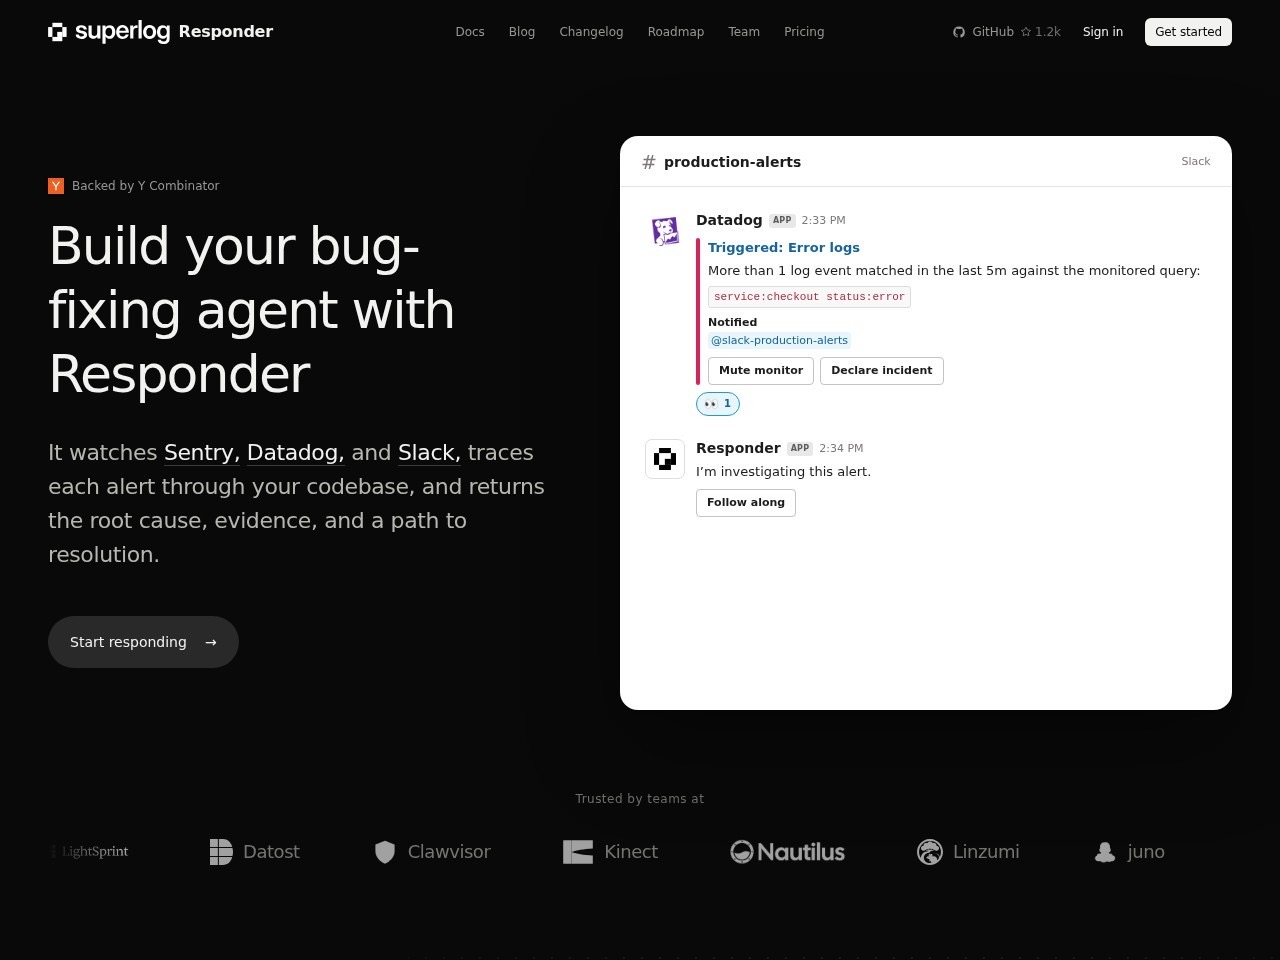Click the Datost logo icon
Viewport: 1280px width, 960px height.
point(221,852)
